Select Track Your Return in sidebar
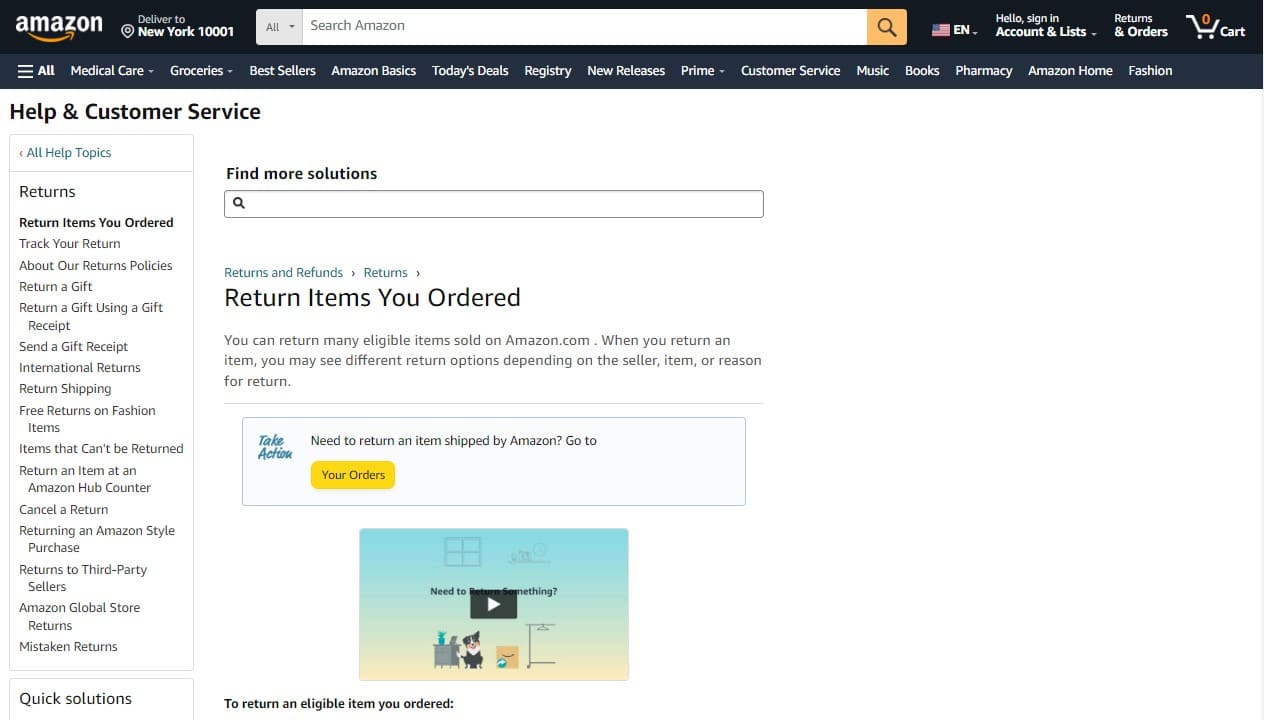The width and height of the screenshot is (1264, 720). pos(69,243)
